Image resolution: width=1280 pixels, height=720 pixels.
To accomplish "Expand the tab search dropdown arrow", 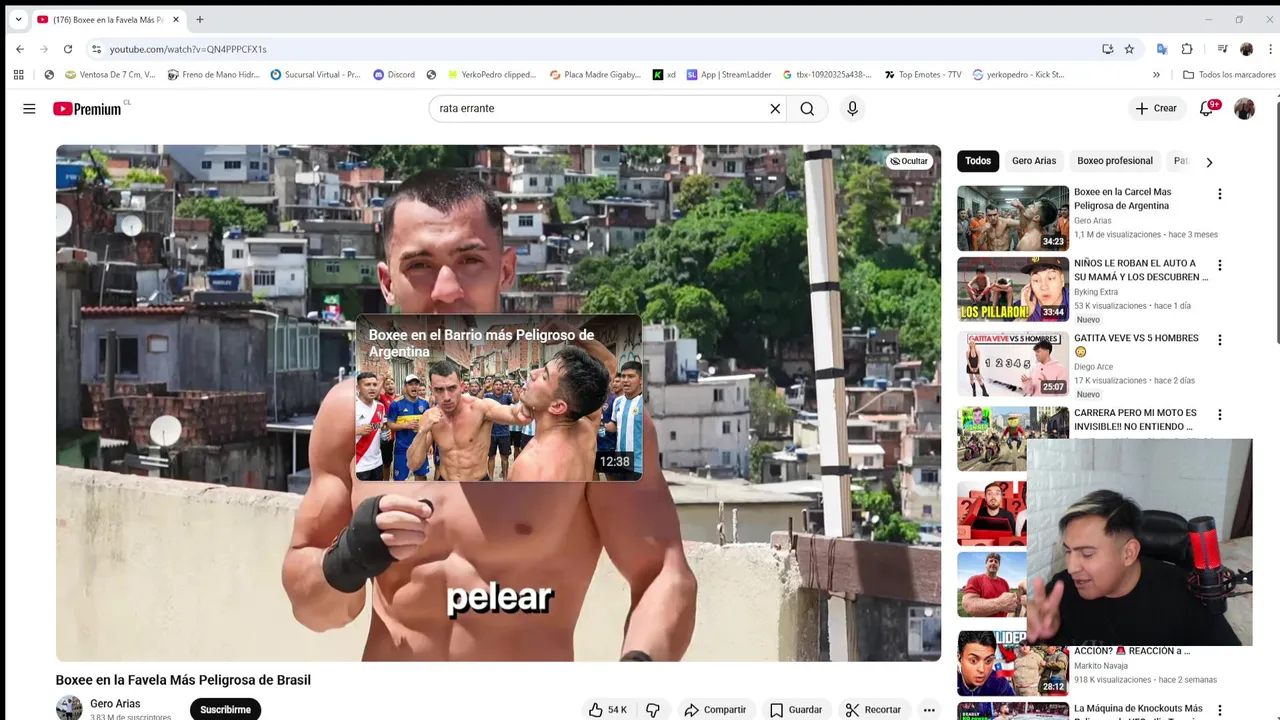I will pyautogui.click(x=18, y=19).
